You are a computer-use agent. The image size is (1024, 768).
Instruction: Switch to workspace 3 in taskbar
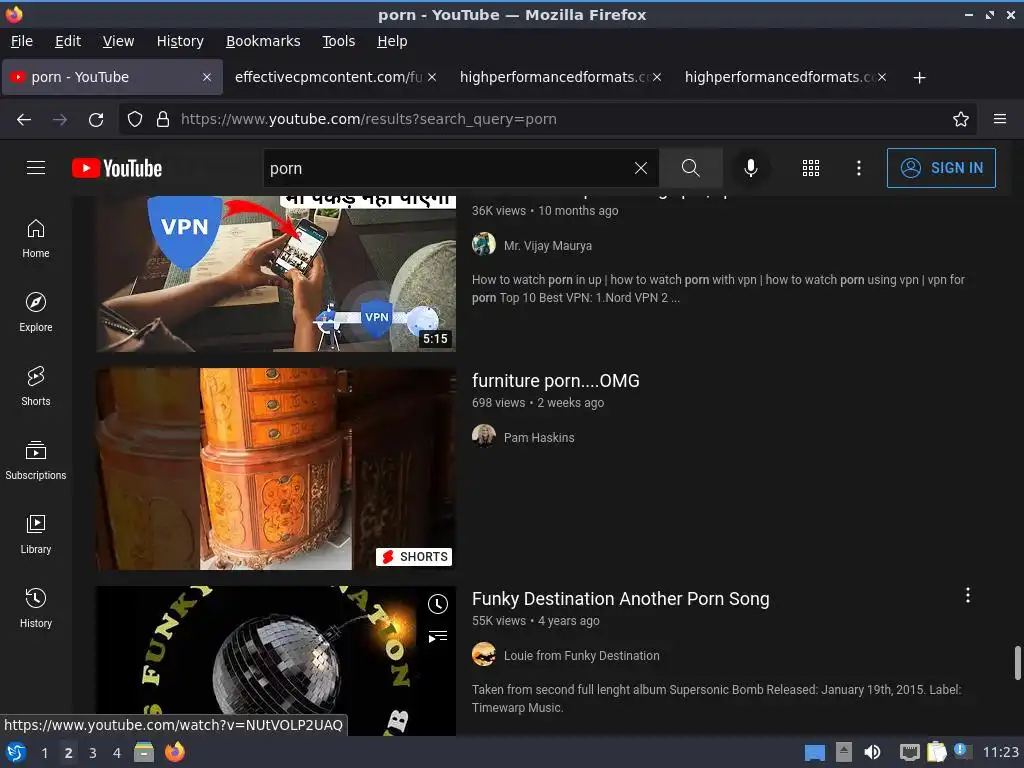click(93, 753)
